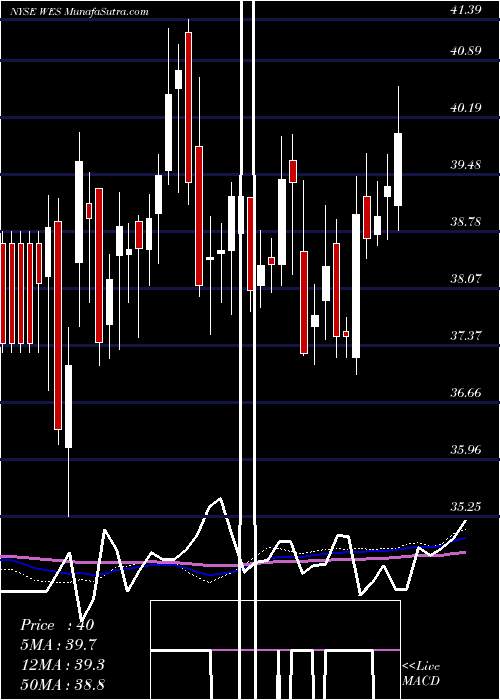Click the 39.48 price axis label
500x700 pixels.
466,165
